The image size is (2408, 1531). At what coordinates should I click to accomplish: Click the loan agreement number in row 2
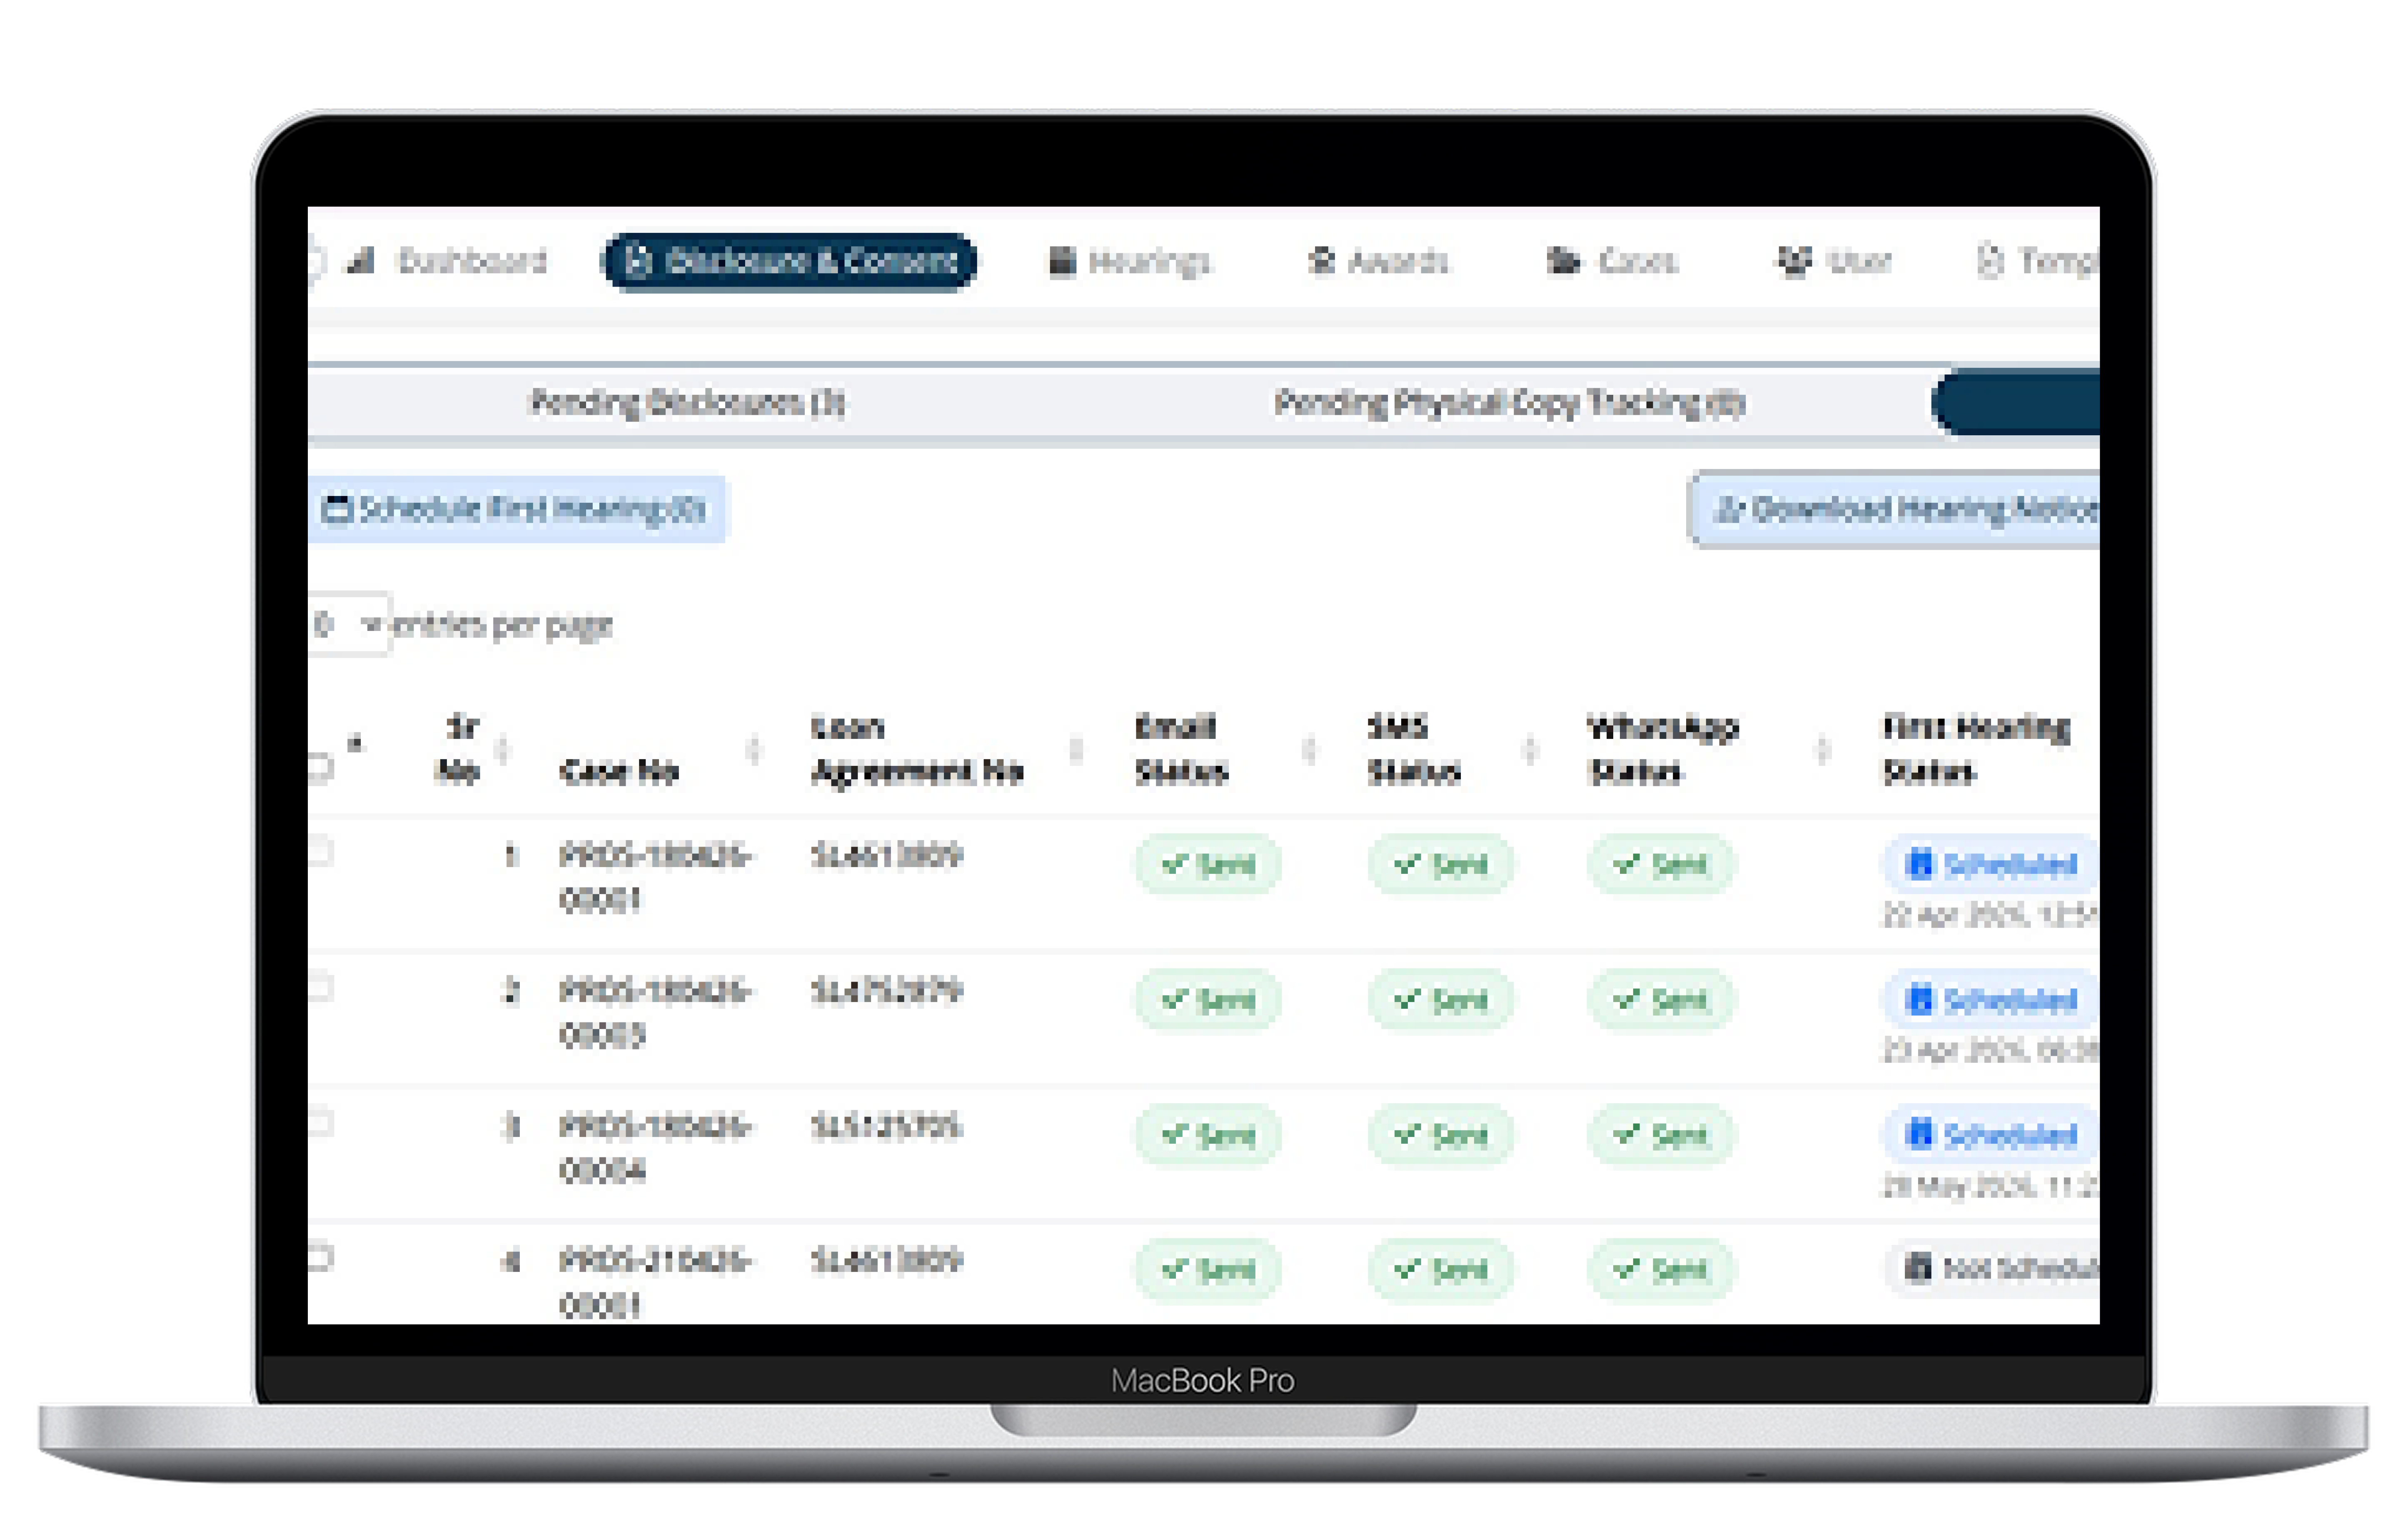(x=887, y=991)
